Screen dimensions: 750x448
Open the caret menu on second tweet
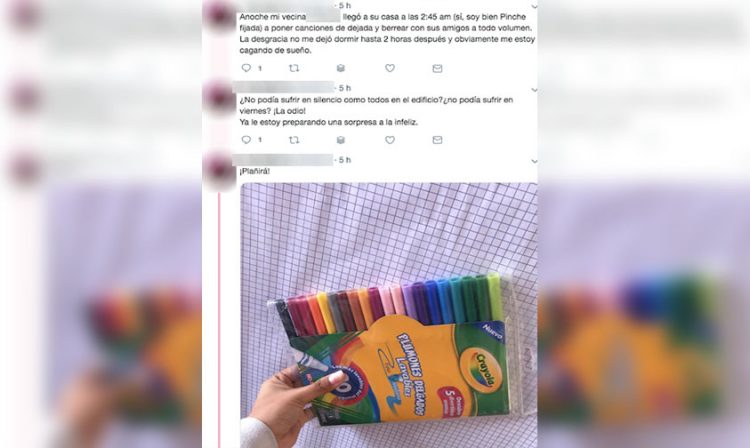(534, 90)
